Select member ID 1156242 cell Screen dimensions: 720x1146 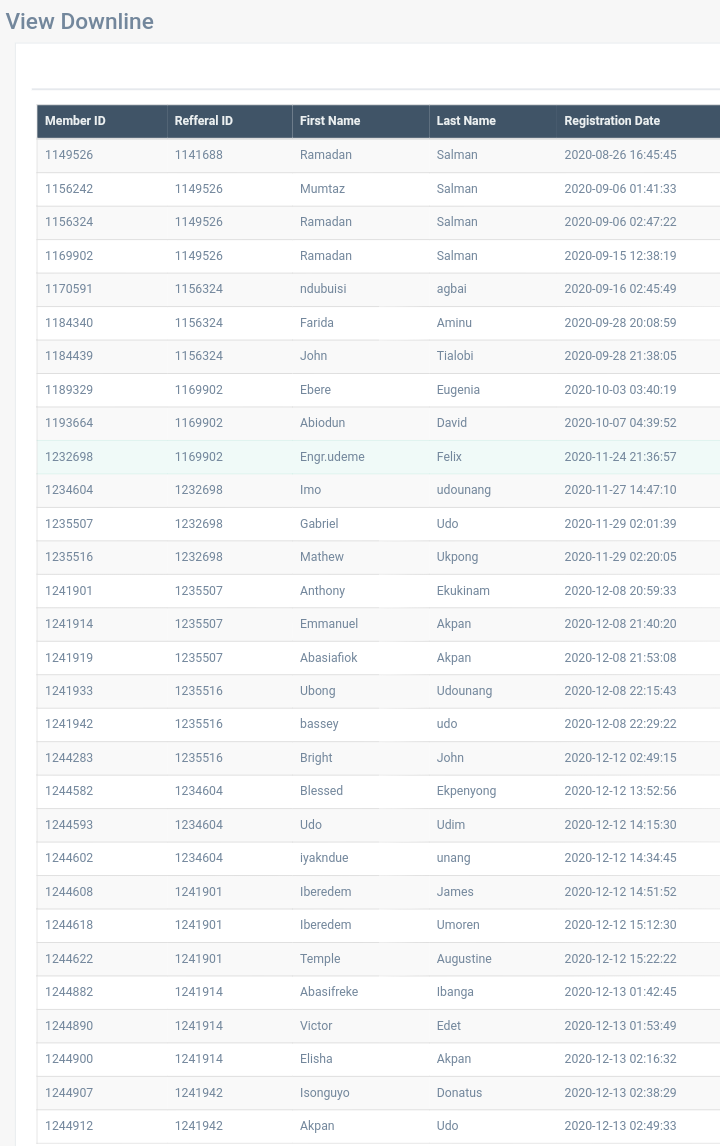[69, 189]
